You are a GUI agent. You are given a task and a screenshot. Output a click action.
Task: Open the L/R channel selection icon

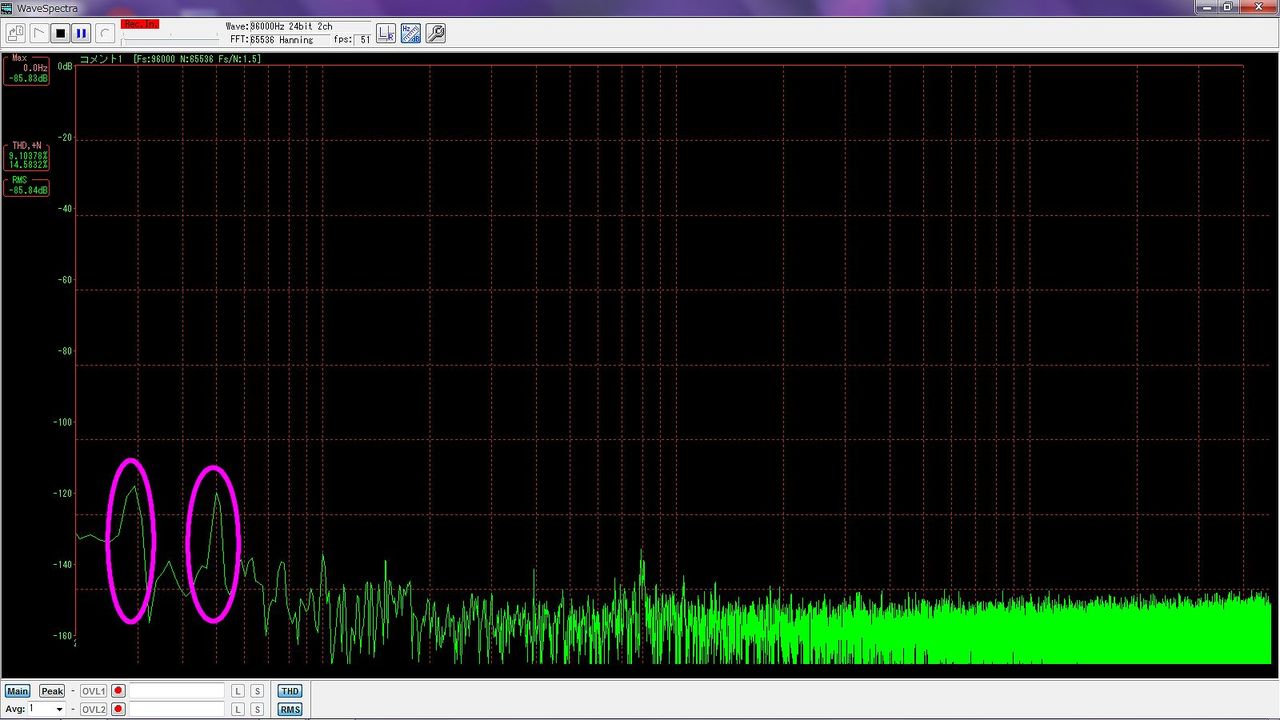pos(386,33)
